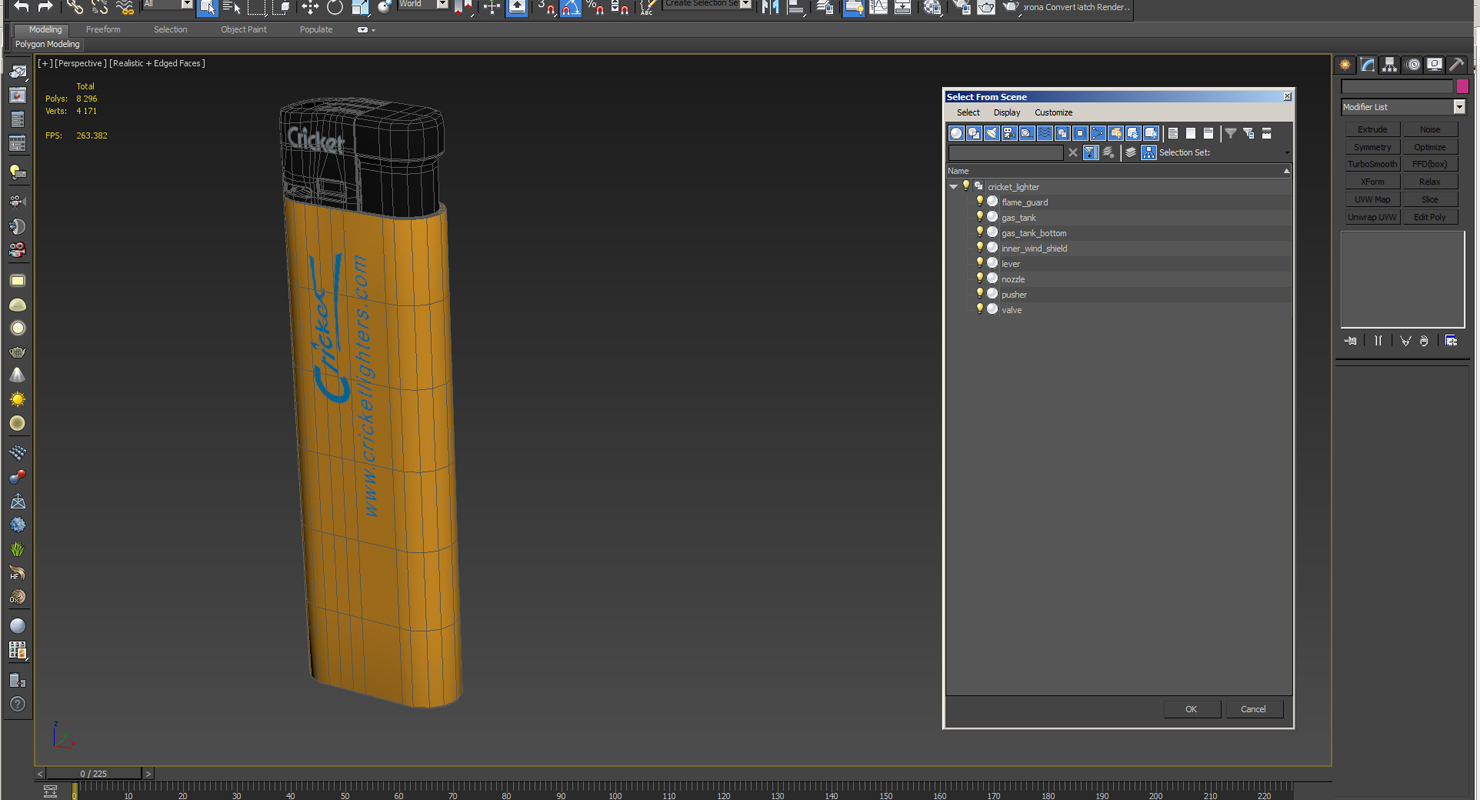
Task: Click Configure Modifier Sets icon
Action: pyautogui.click(x=1451, y=341)
